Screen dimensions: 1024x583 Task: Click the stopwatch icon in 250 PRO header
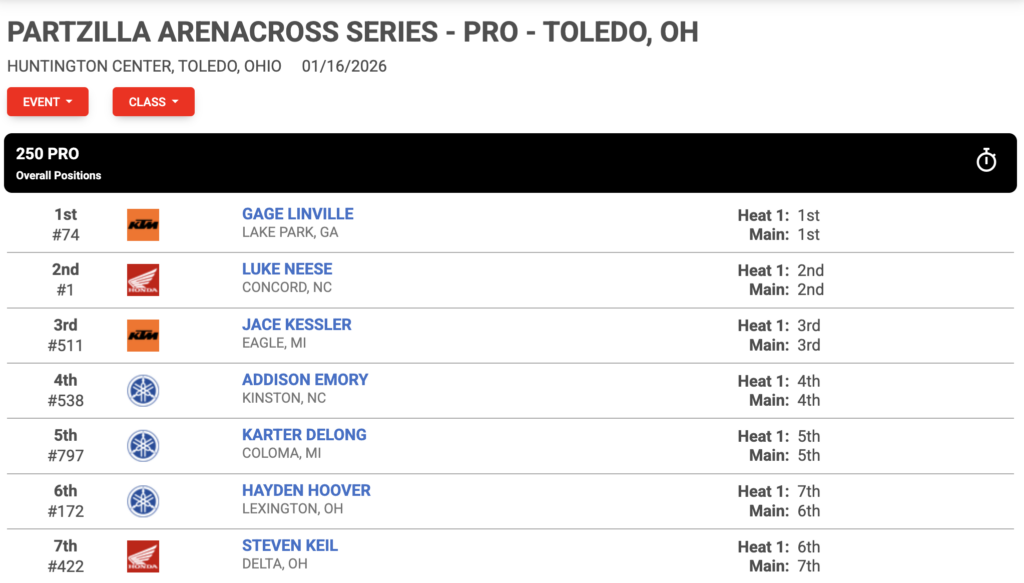point(985,161)
